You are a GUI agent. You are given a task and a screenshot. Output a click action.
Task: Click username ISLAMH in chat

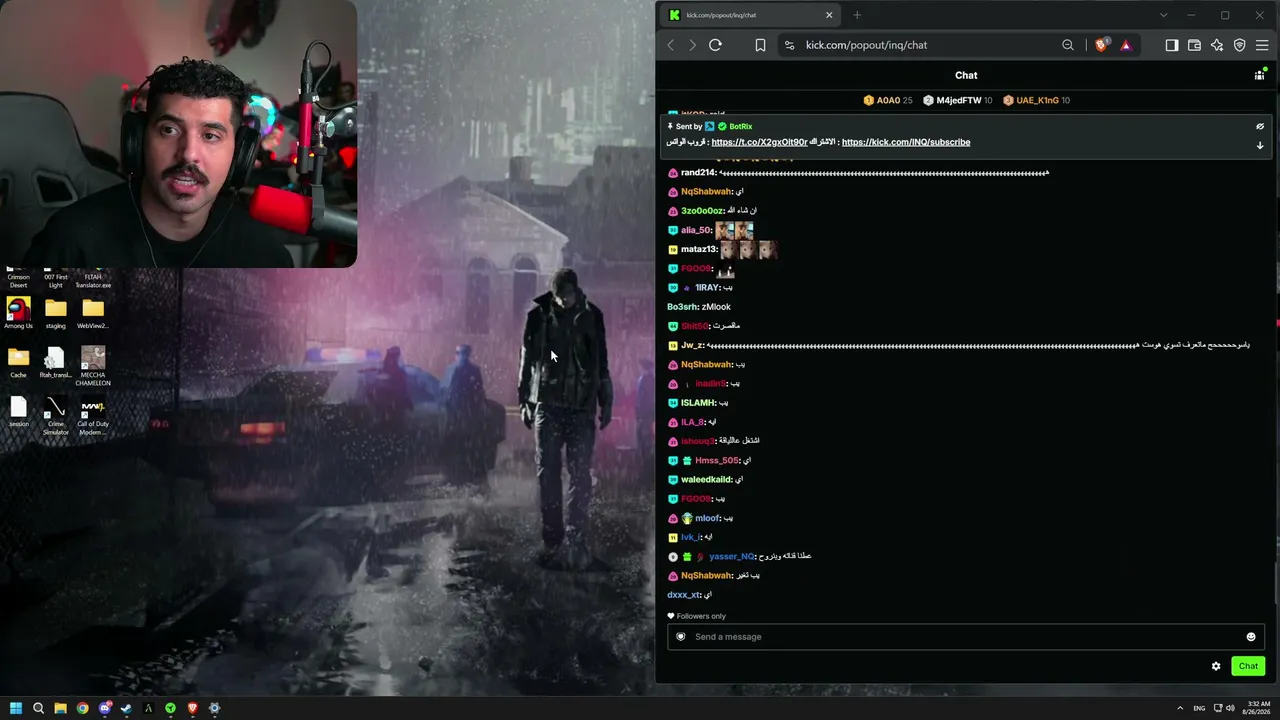698,403
